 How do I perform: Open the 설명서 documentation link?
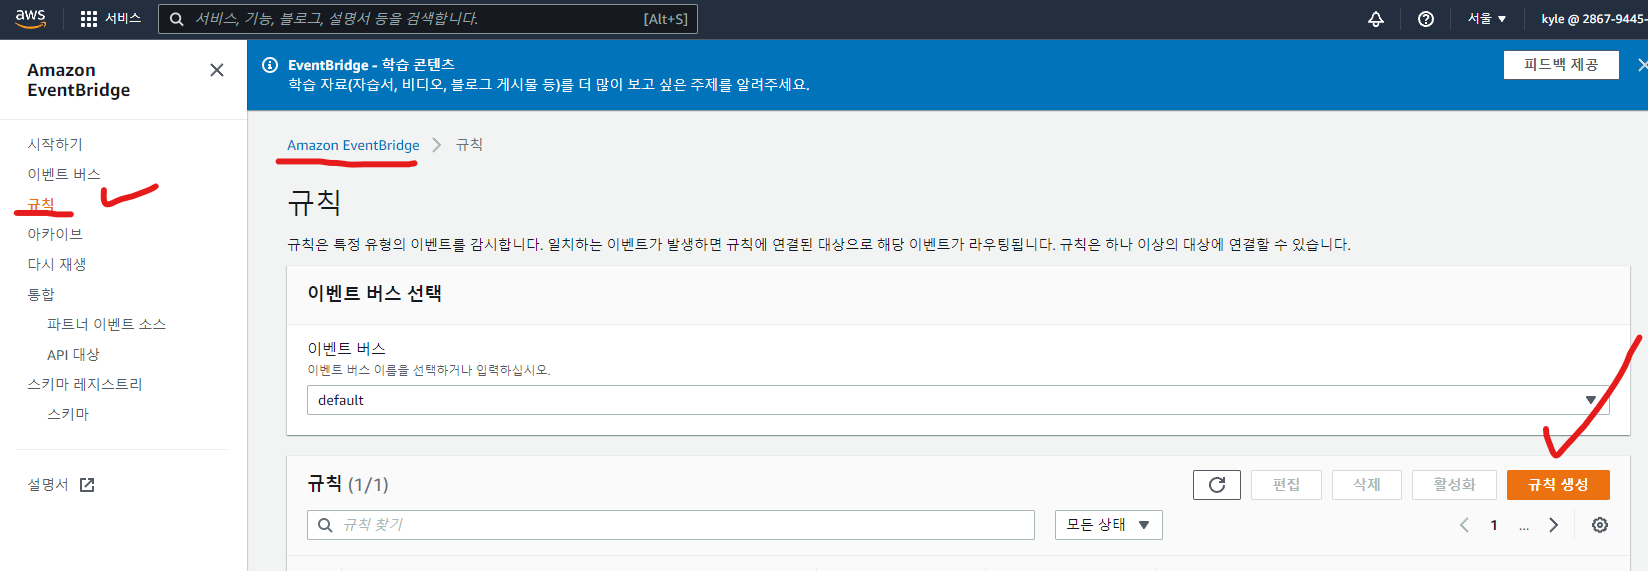pyautogui.click(x=48, y=485)
